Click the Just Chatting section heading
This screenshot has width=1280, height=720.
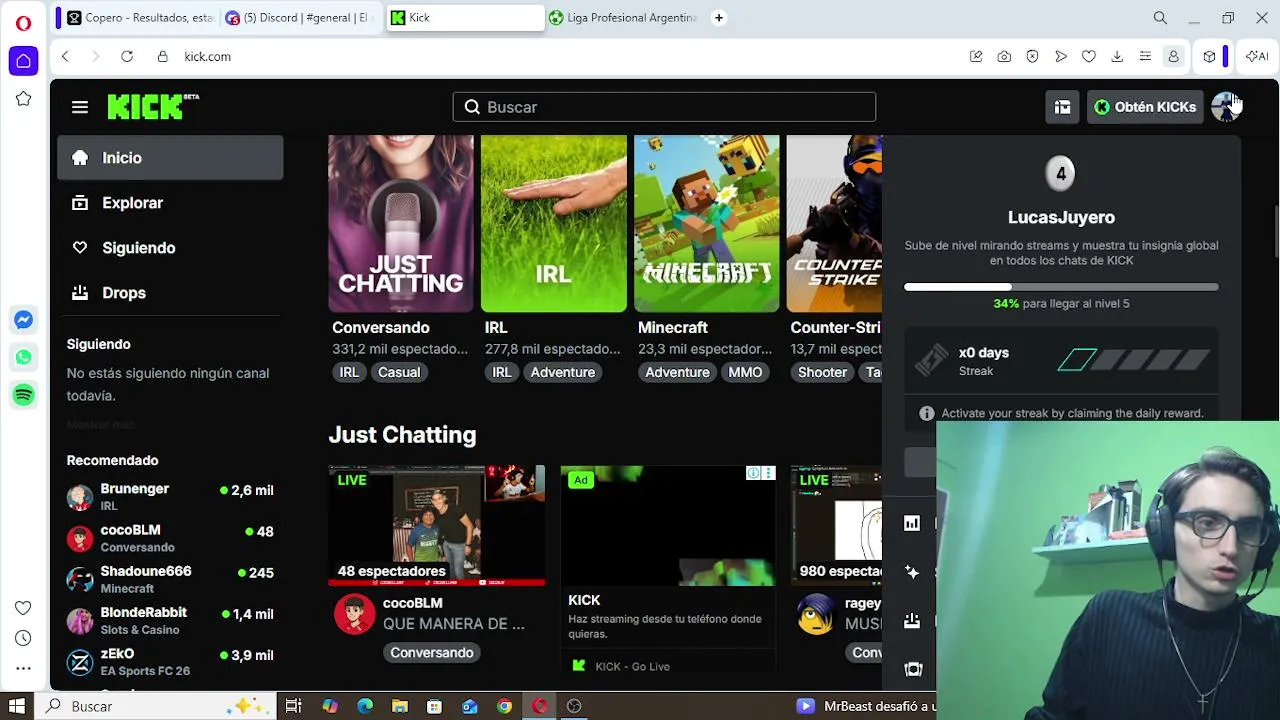[402, 435]
